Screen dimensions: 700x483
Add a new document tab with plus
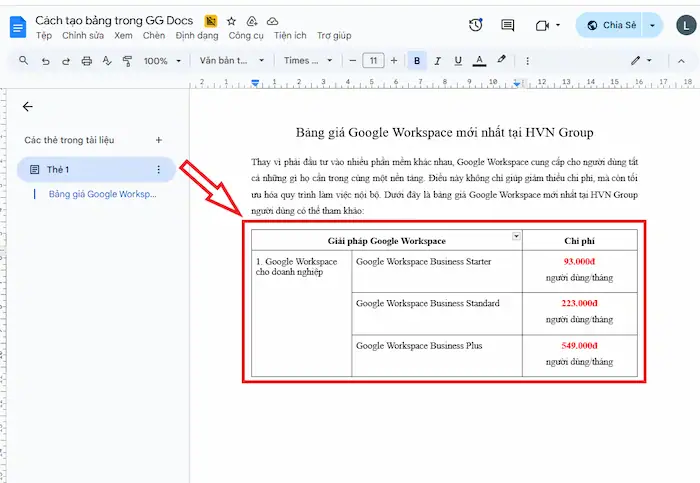(x=158, y=140)
